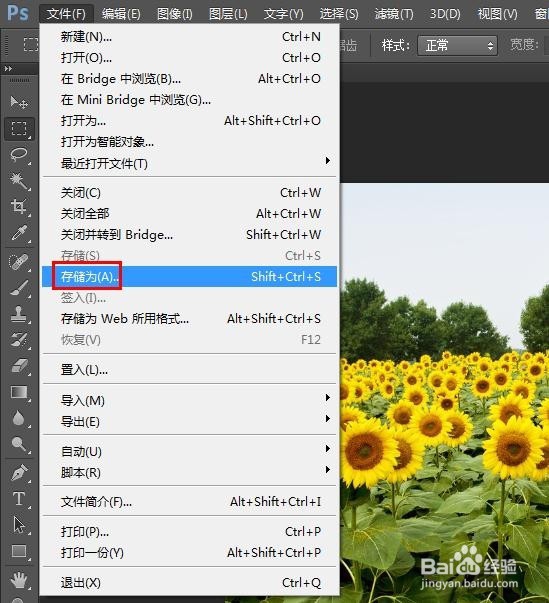
Task: Open the 样式 dropdown set to 正常
Action: click(x=457, y=46)
